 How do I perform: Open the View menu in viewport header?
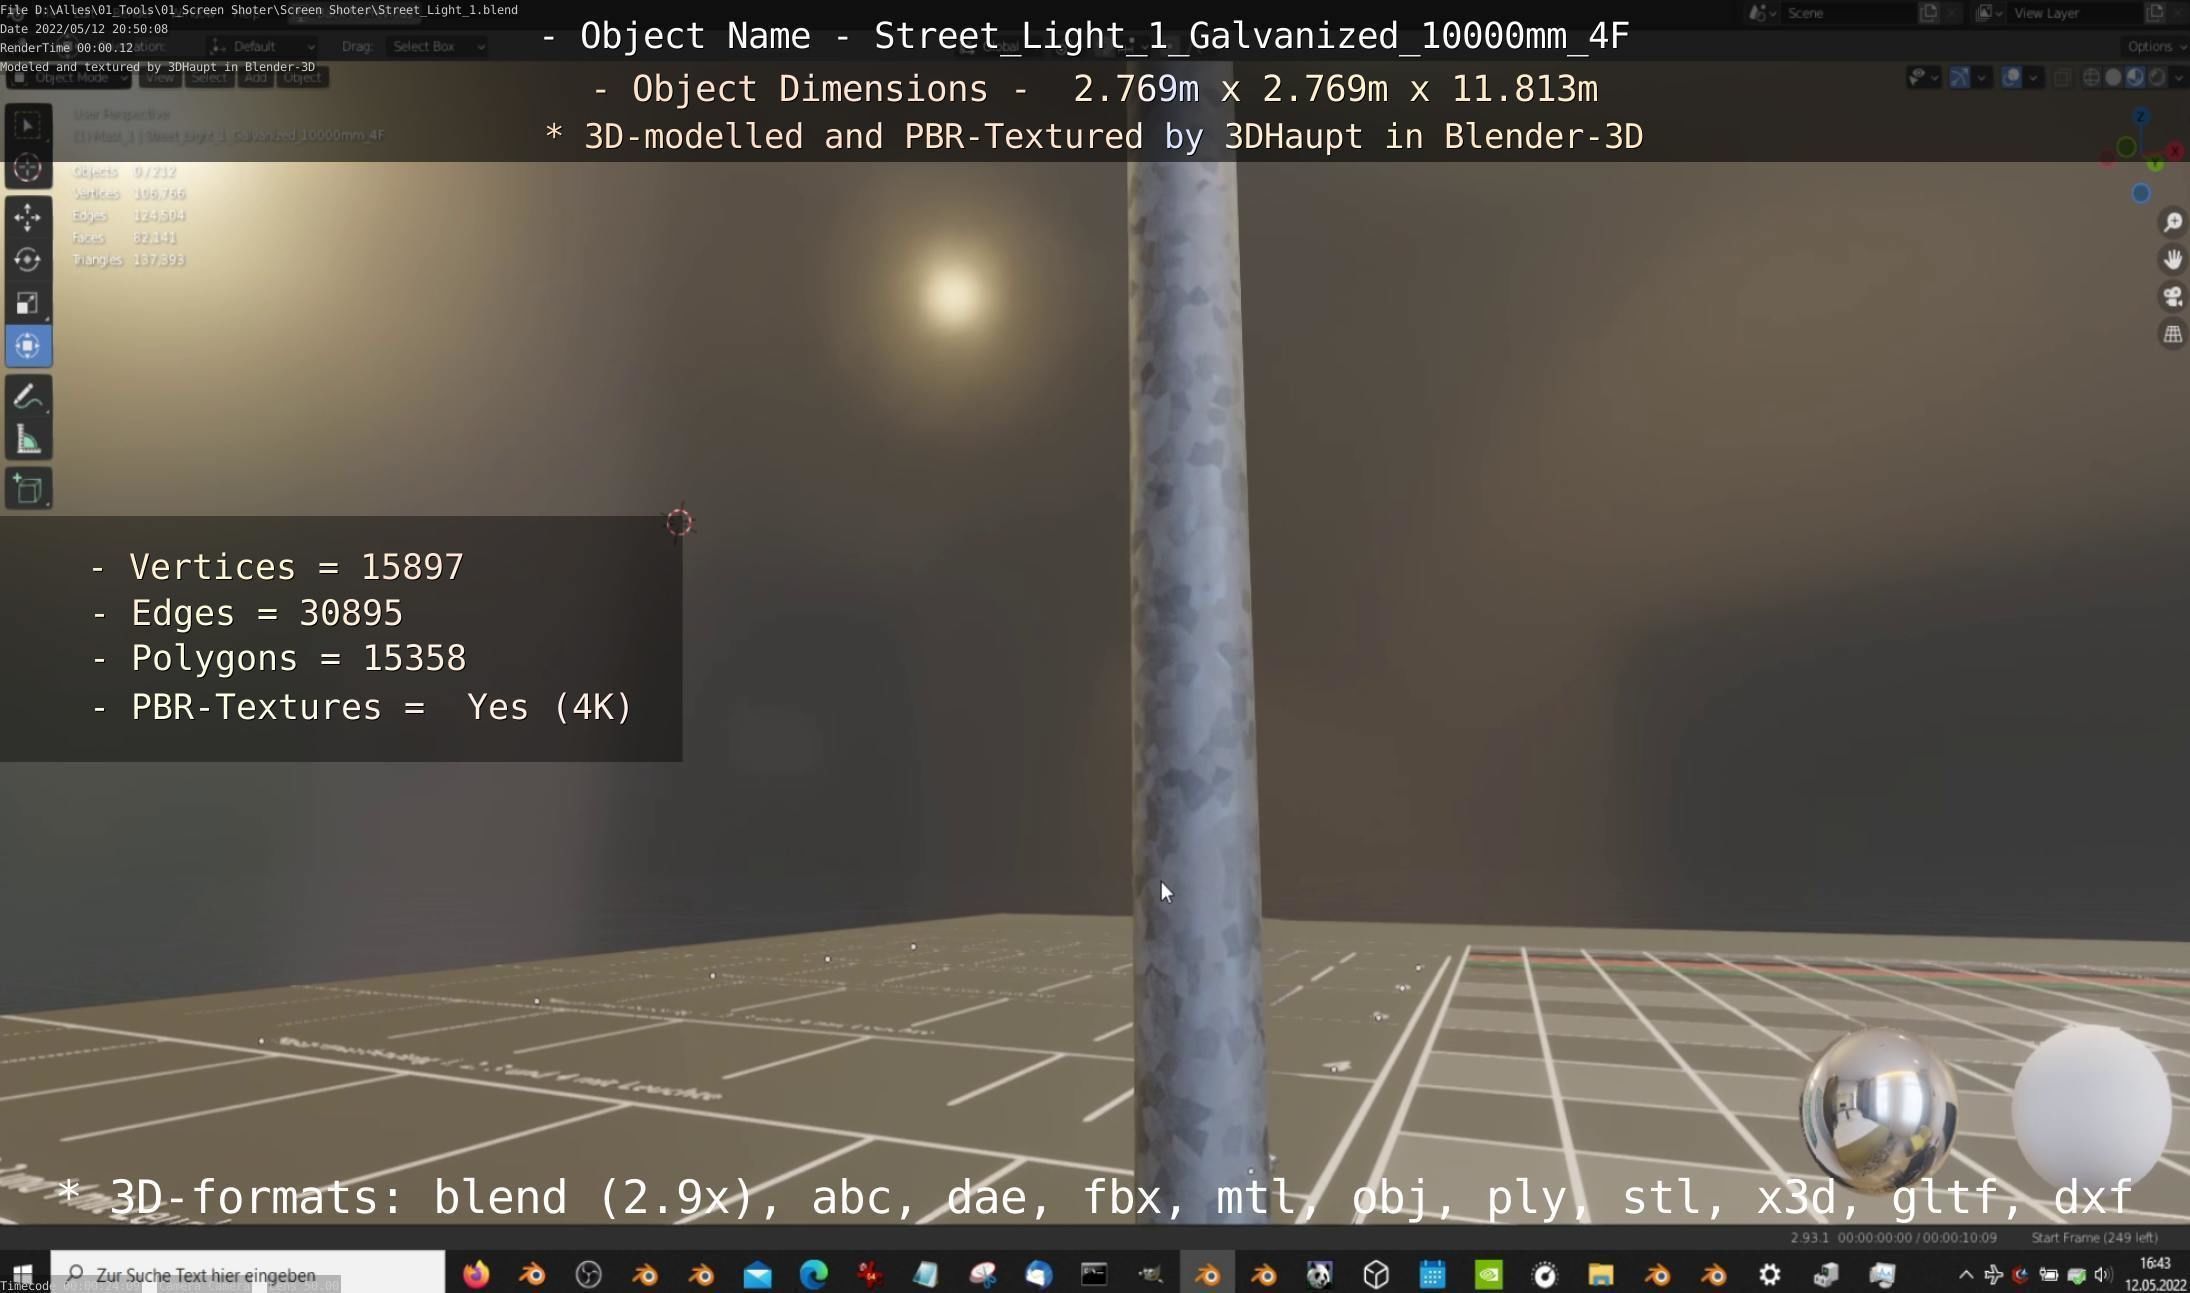pyautogui.click(x=160, y=77)
